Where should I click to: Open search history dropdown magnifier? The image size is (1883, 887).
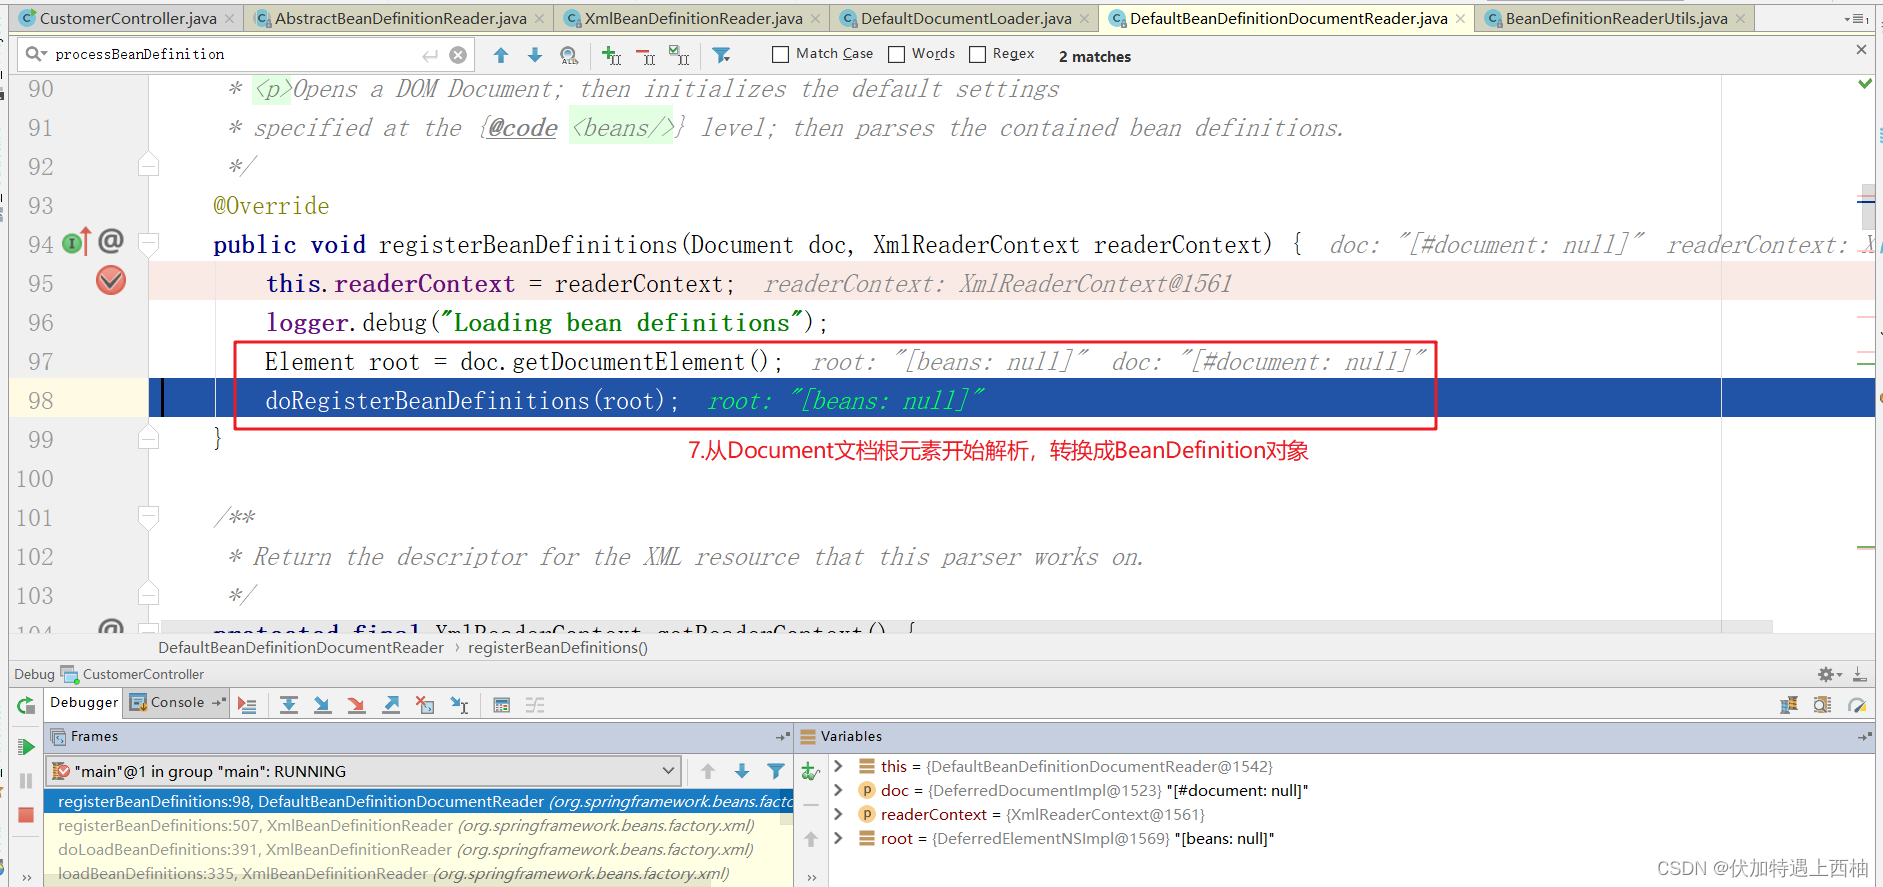click(37, 54)
